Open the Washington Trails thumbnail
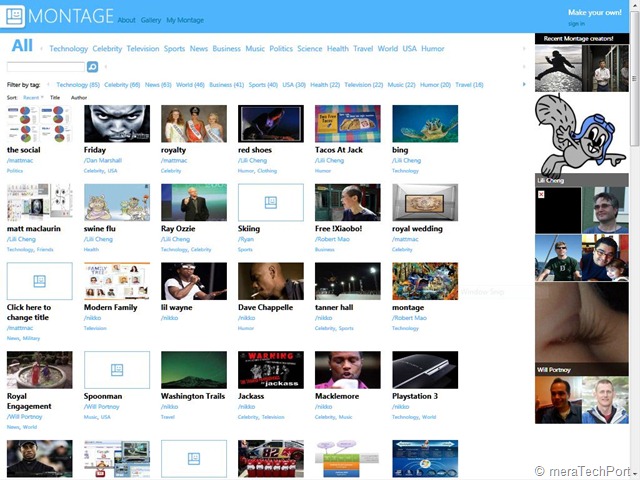640x480 pixels. click(194, 370)
